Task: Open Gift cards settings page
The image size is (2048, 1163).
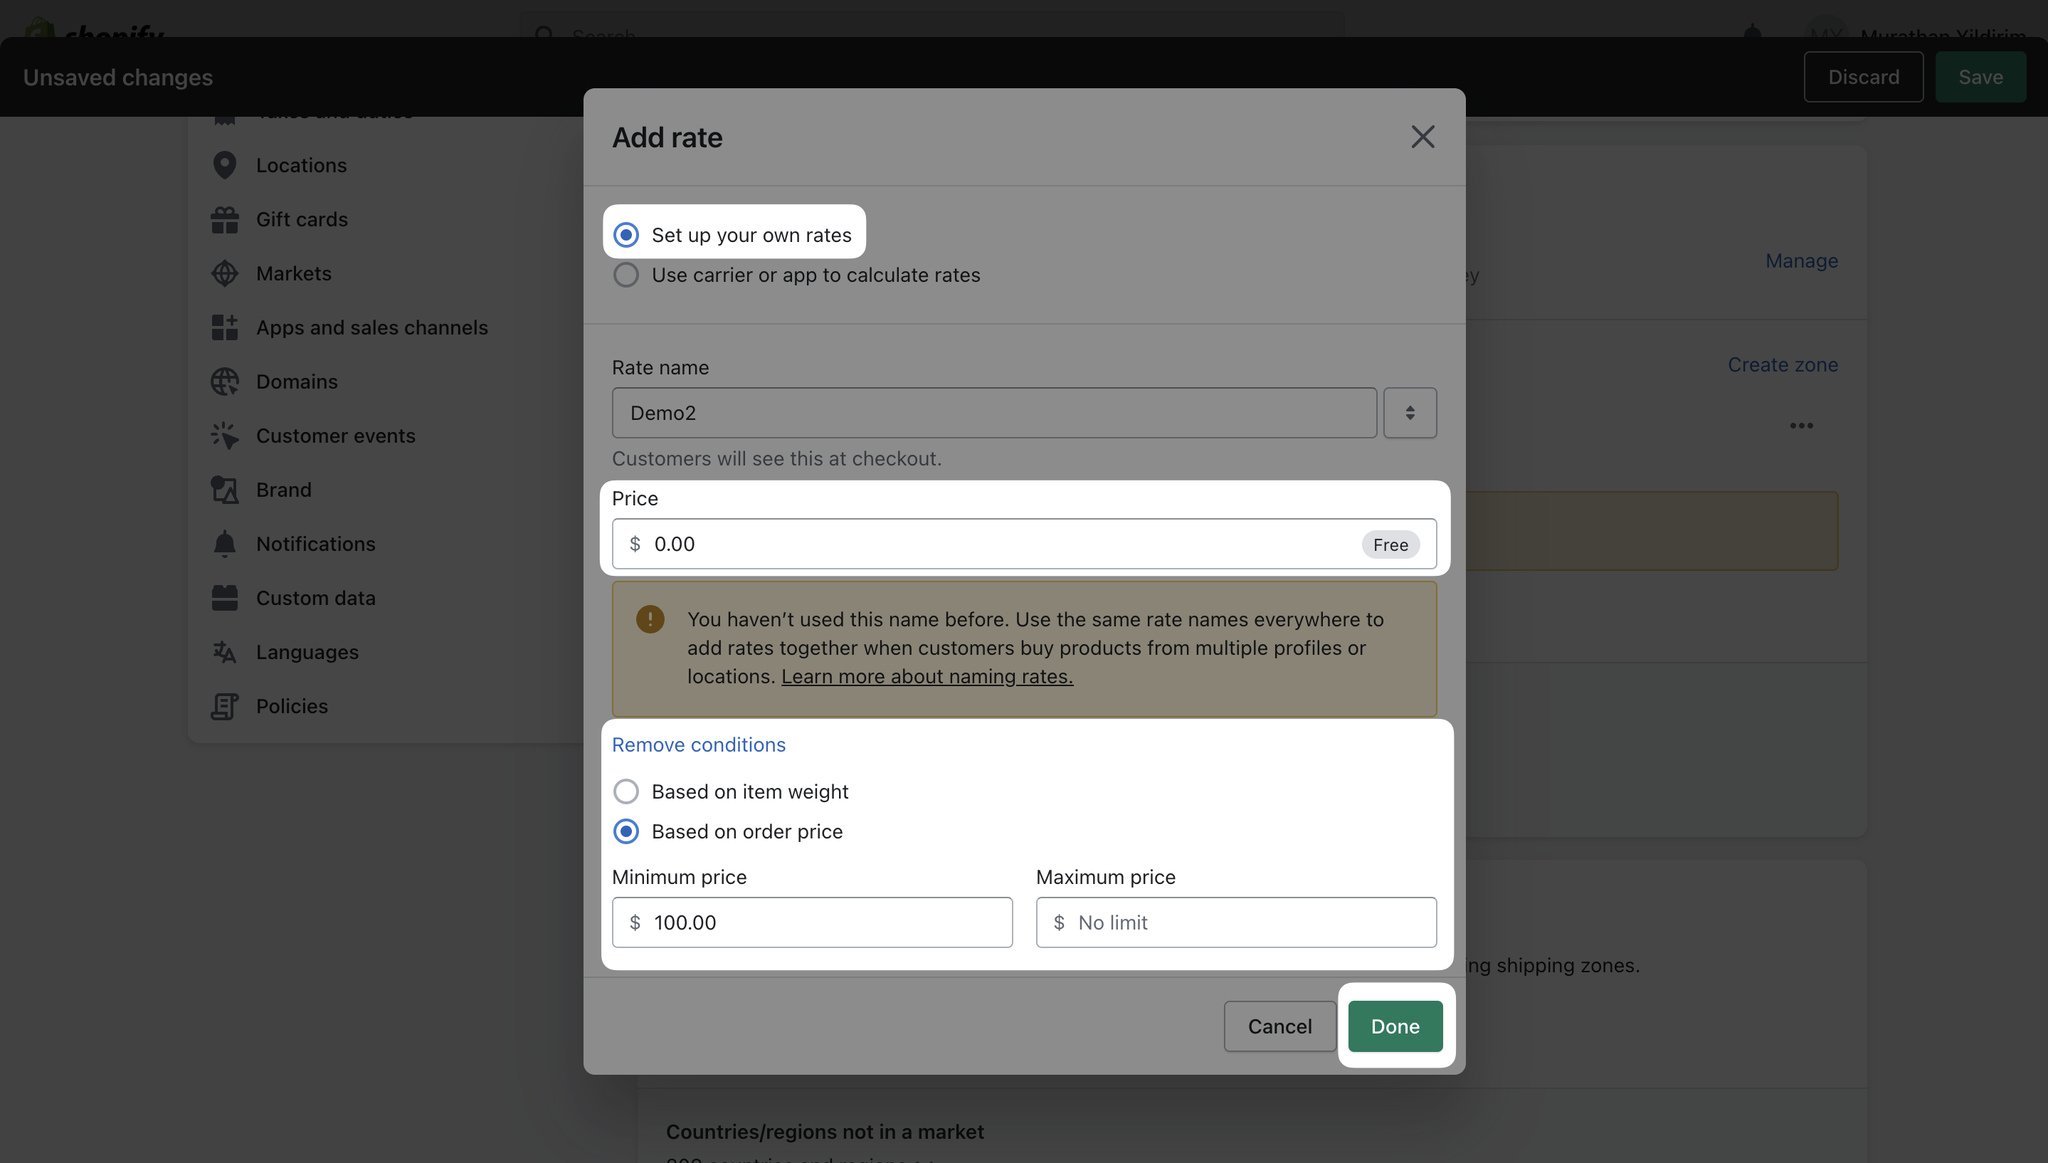Action: tap(302, 219)
